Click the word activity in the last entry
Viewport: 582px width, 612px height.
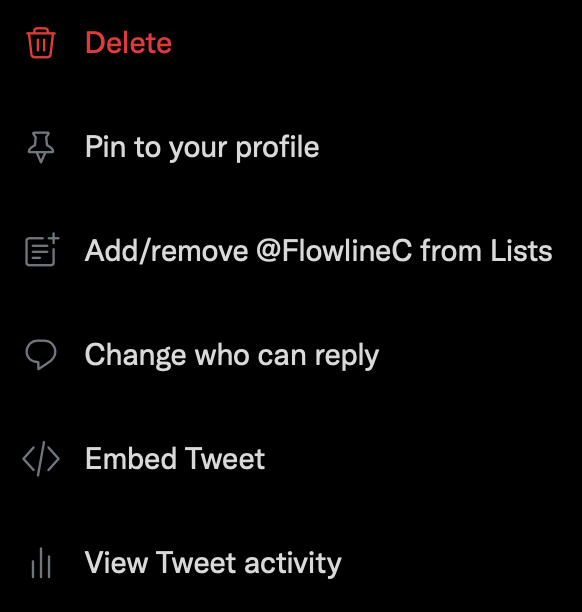[x=293, y=563]
